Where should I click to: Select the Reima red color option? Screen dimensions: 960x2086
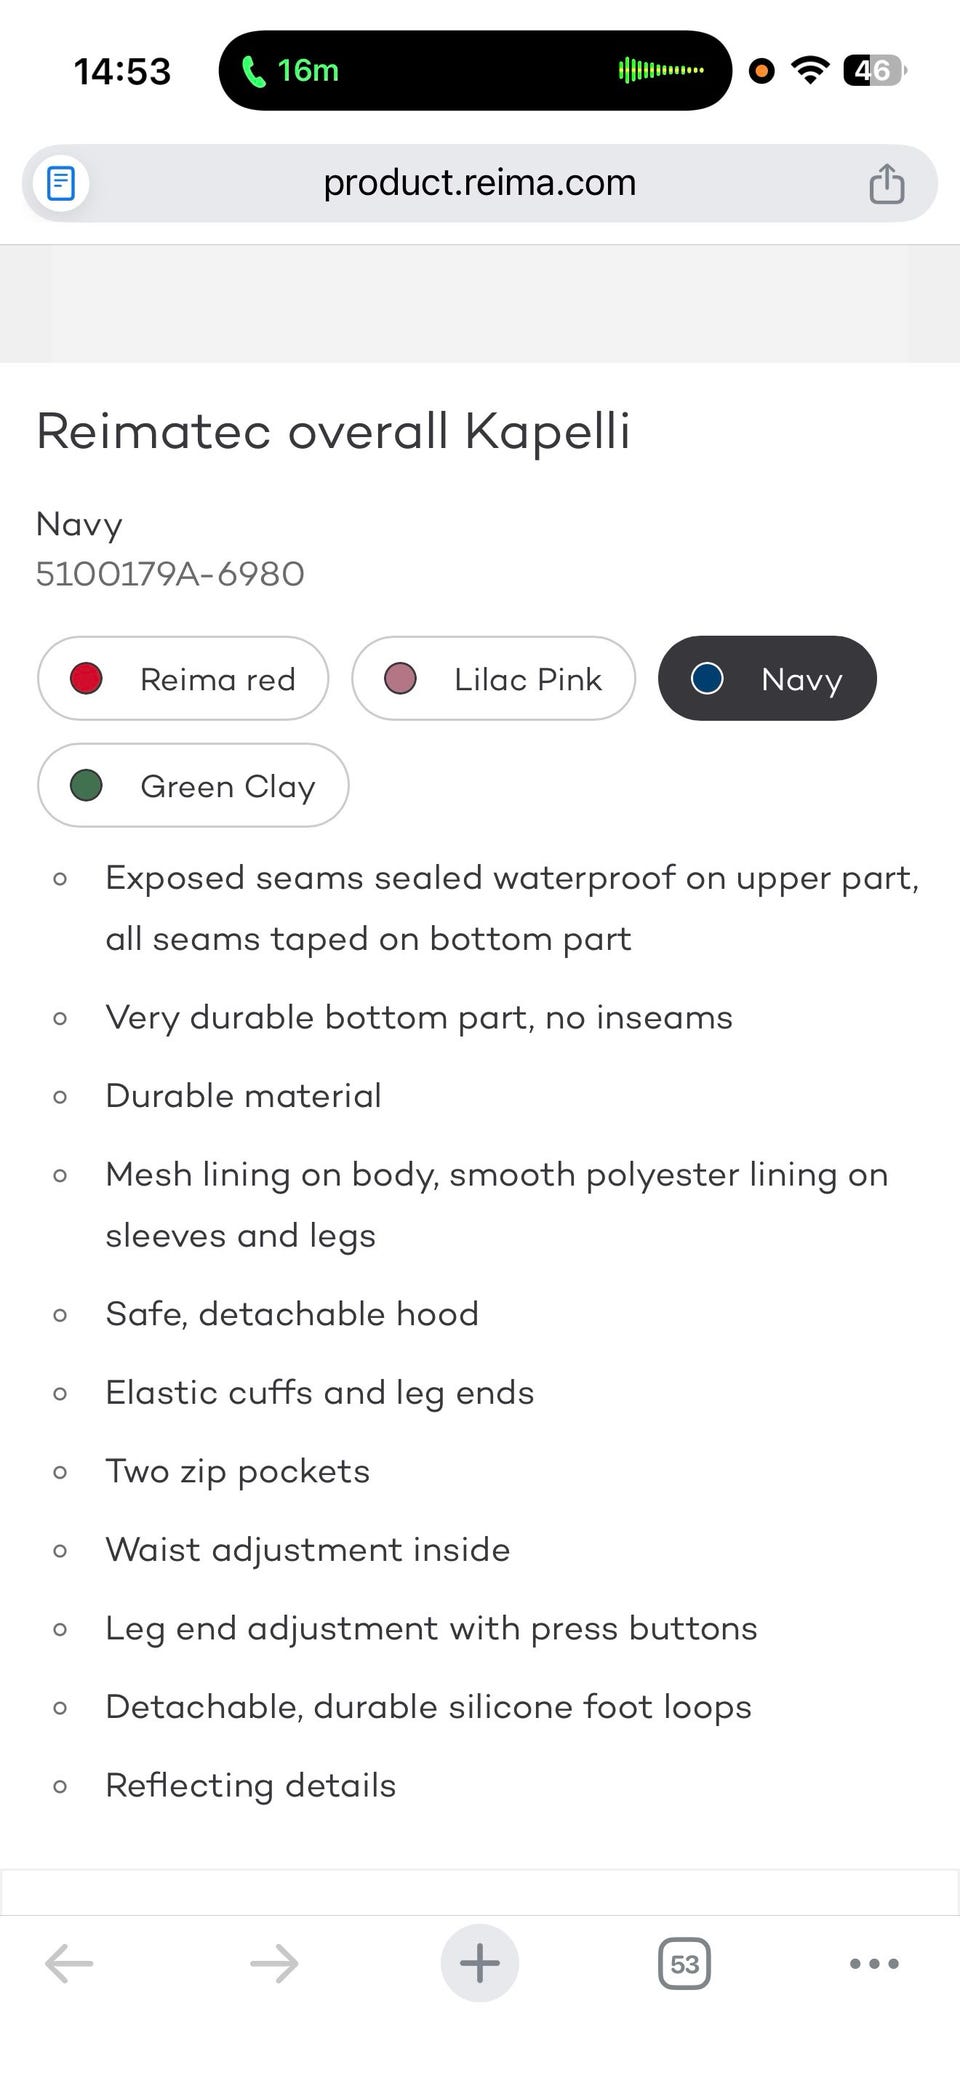(x=183, y=679)
